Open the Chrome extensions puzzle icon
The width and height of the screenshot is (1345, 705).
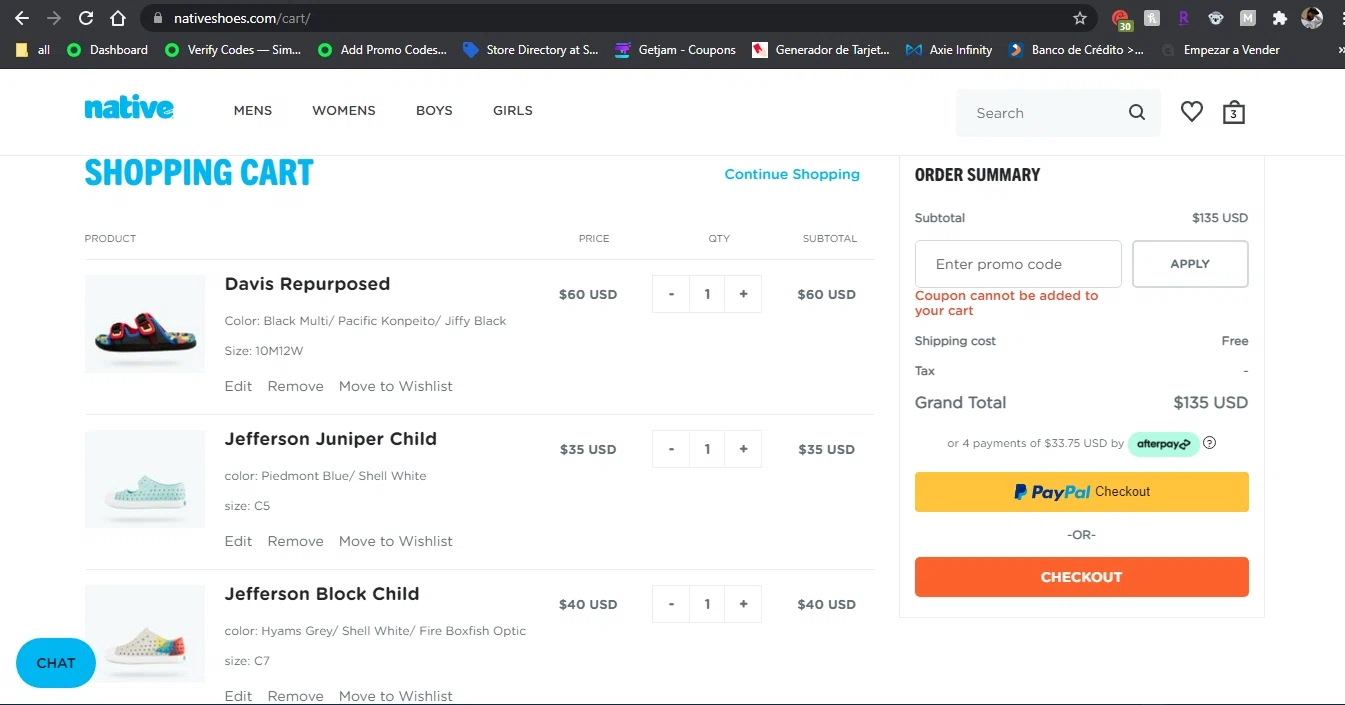pos(1279,18)
